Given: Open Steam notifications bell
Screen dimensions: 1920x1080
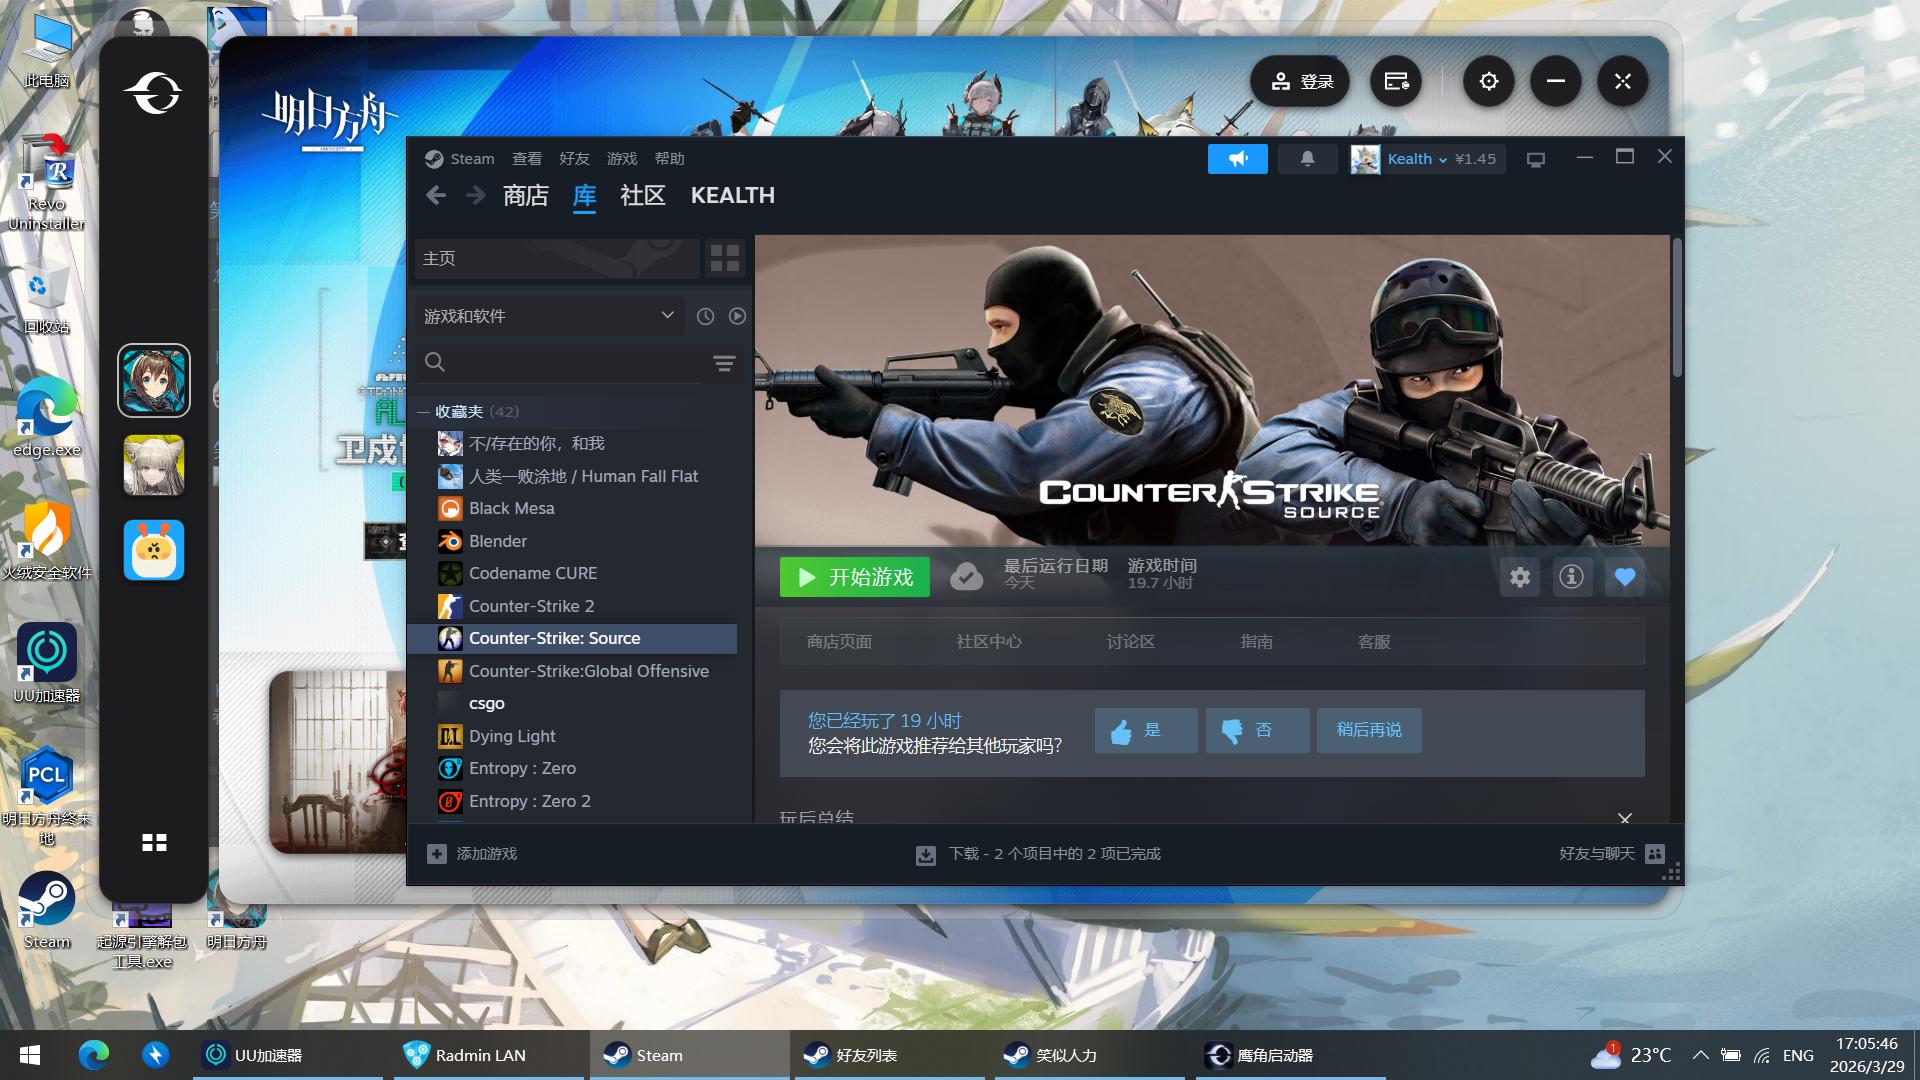Looking at the screenshot, I should click(x=1307, y=159).
